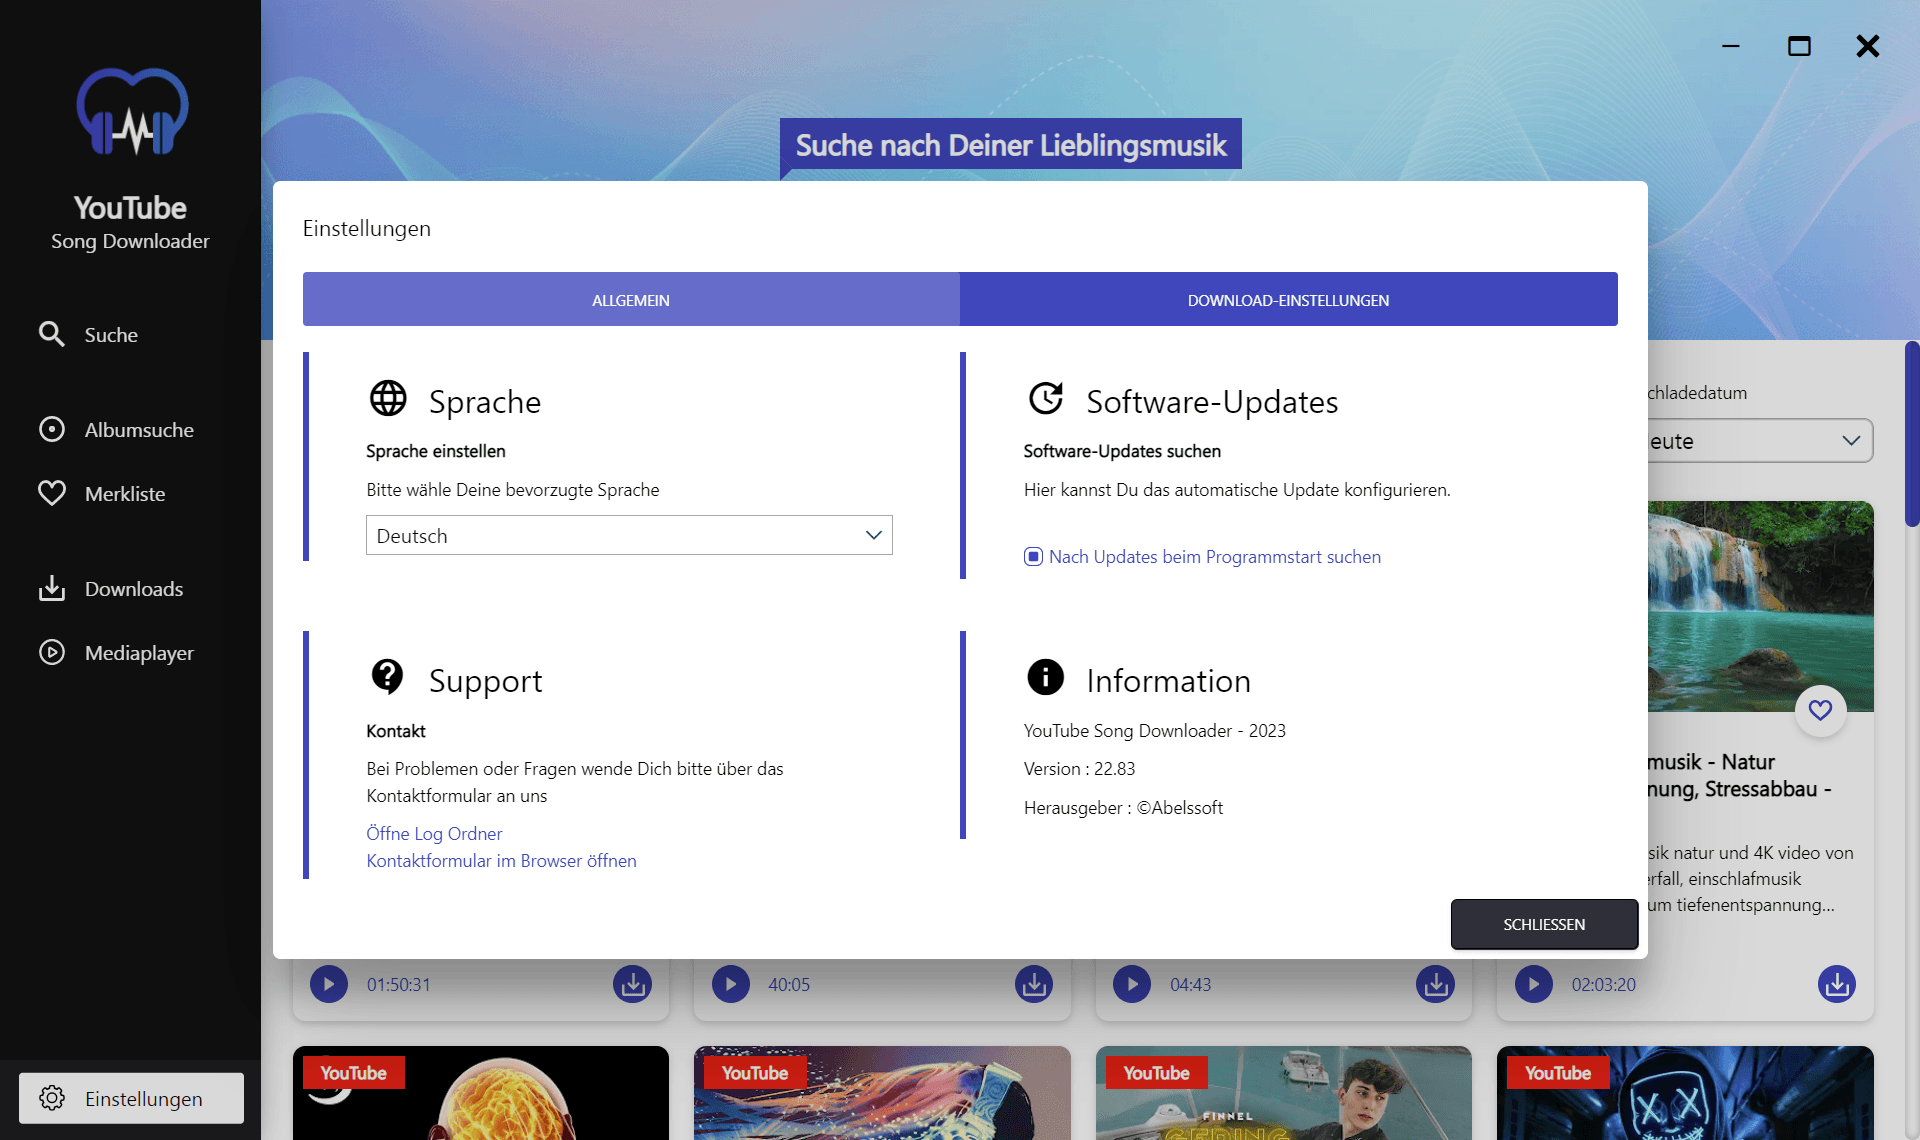Download the track lasting 01:50:31
Image resolution: width=1920 pixels, height=1140 pixels.
pyautogui.click(x=632, y=984)
